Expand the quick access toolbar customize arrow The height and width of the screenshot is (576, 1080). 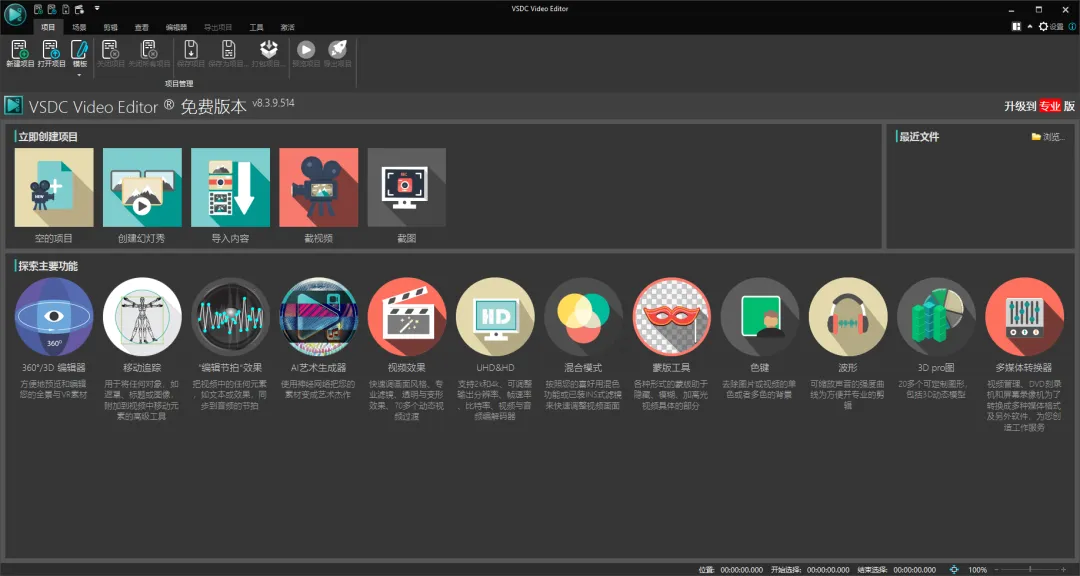[97, 8]
